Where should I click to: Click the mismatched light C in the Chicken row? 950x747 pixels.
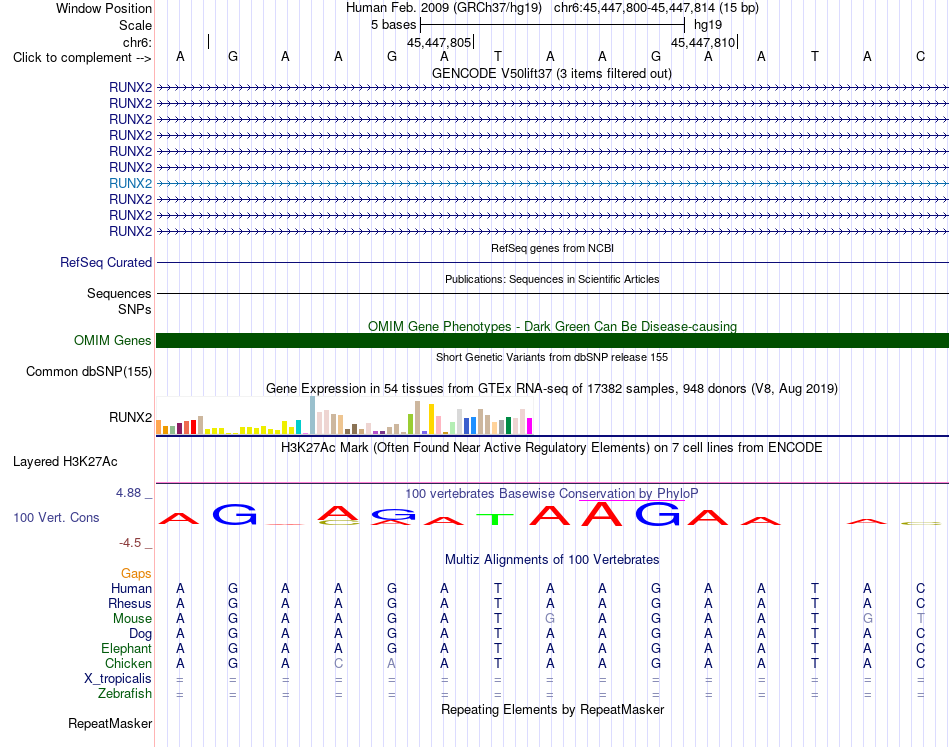(339, 663)
